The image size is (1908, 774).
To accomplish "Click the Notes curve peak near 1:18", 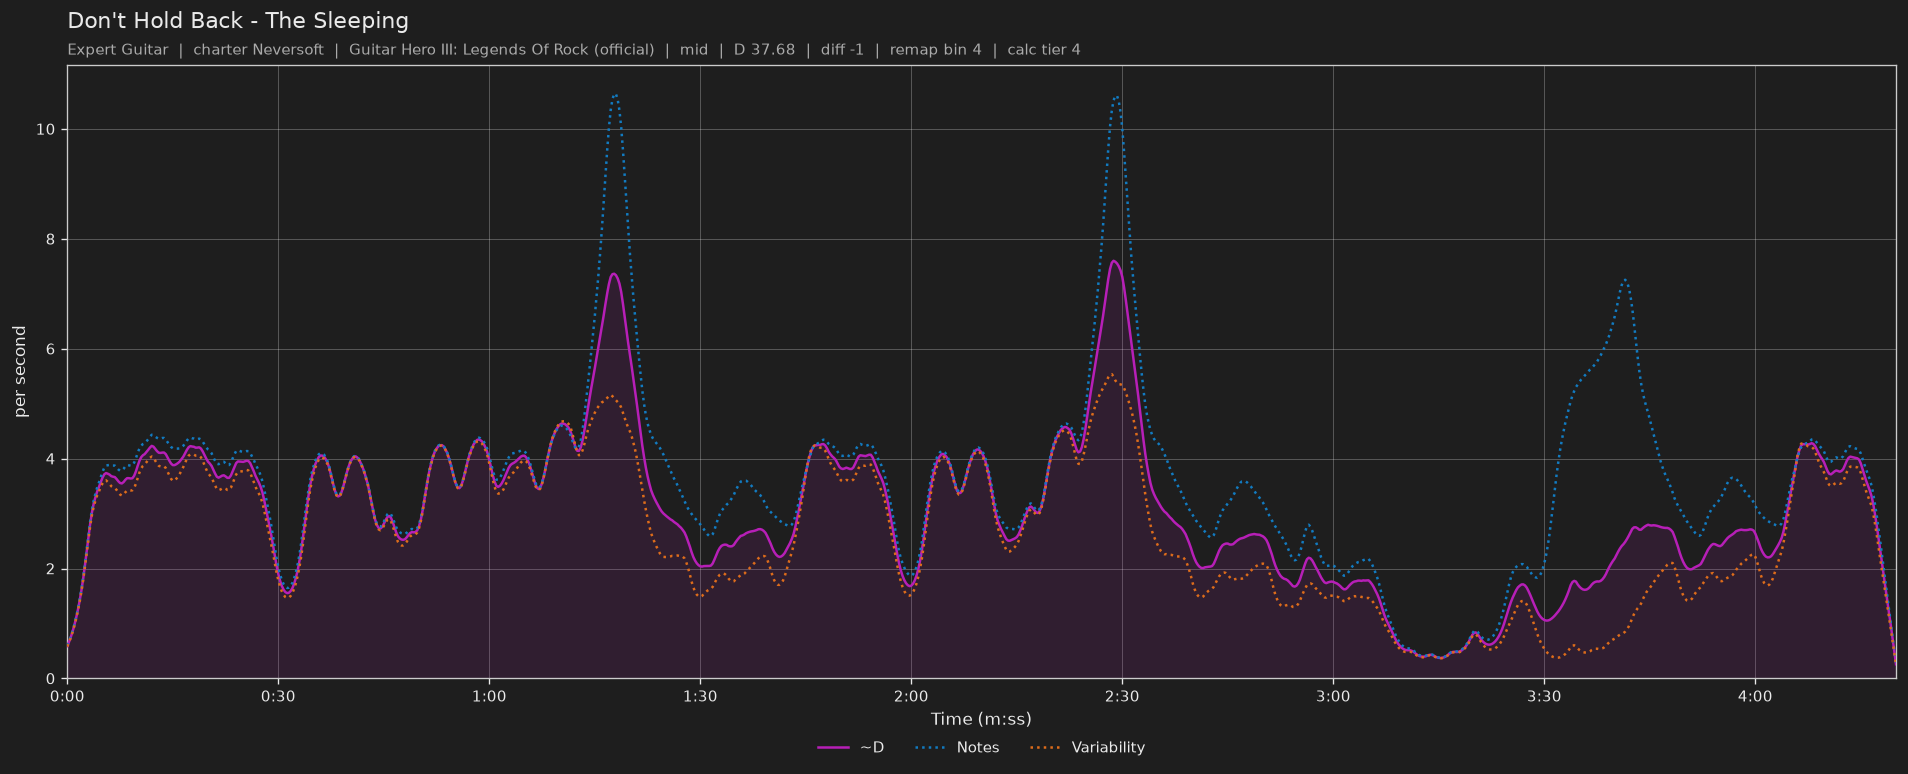I will (x=615, y=96).
